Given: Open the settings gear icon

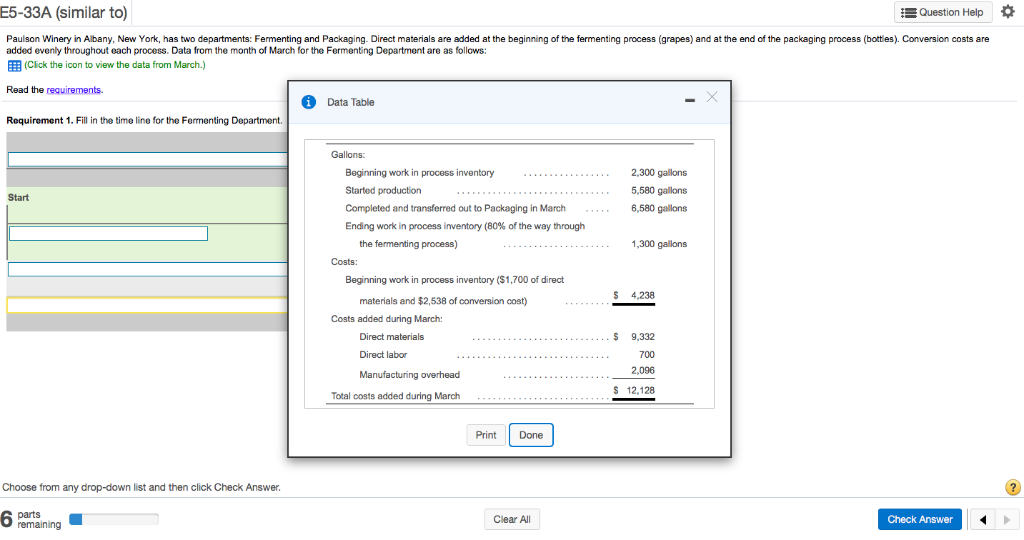Looking at the screenshot, I should [1008, 12].
